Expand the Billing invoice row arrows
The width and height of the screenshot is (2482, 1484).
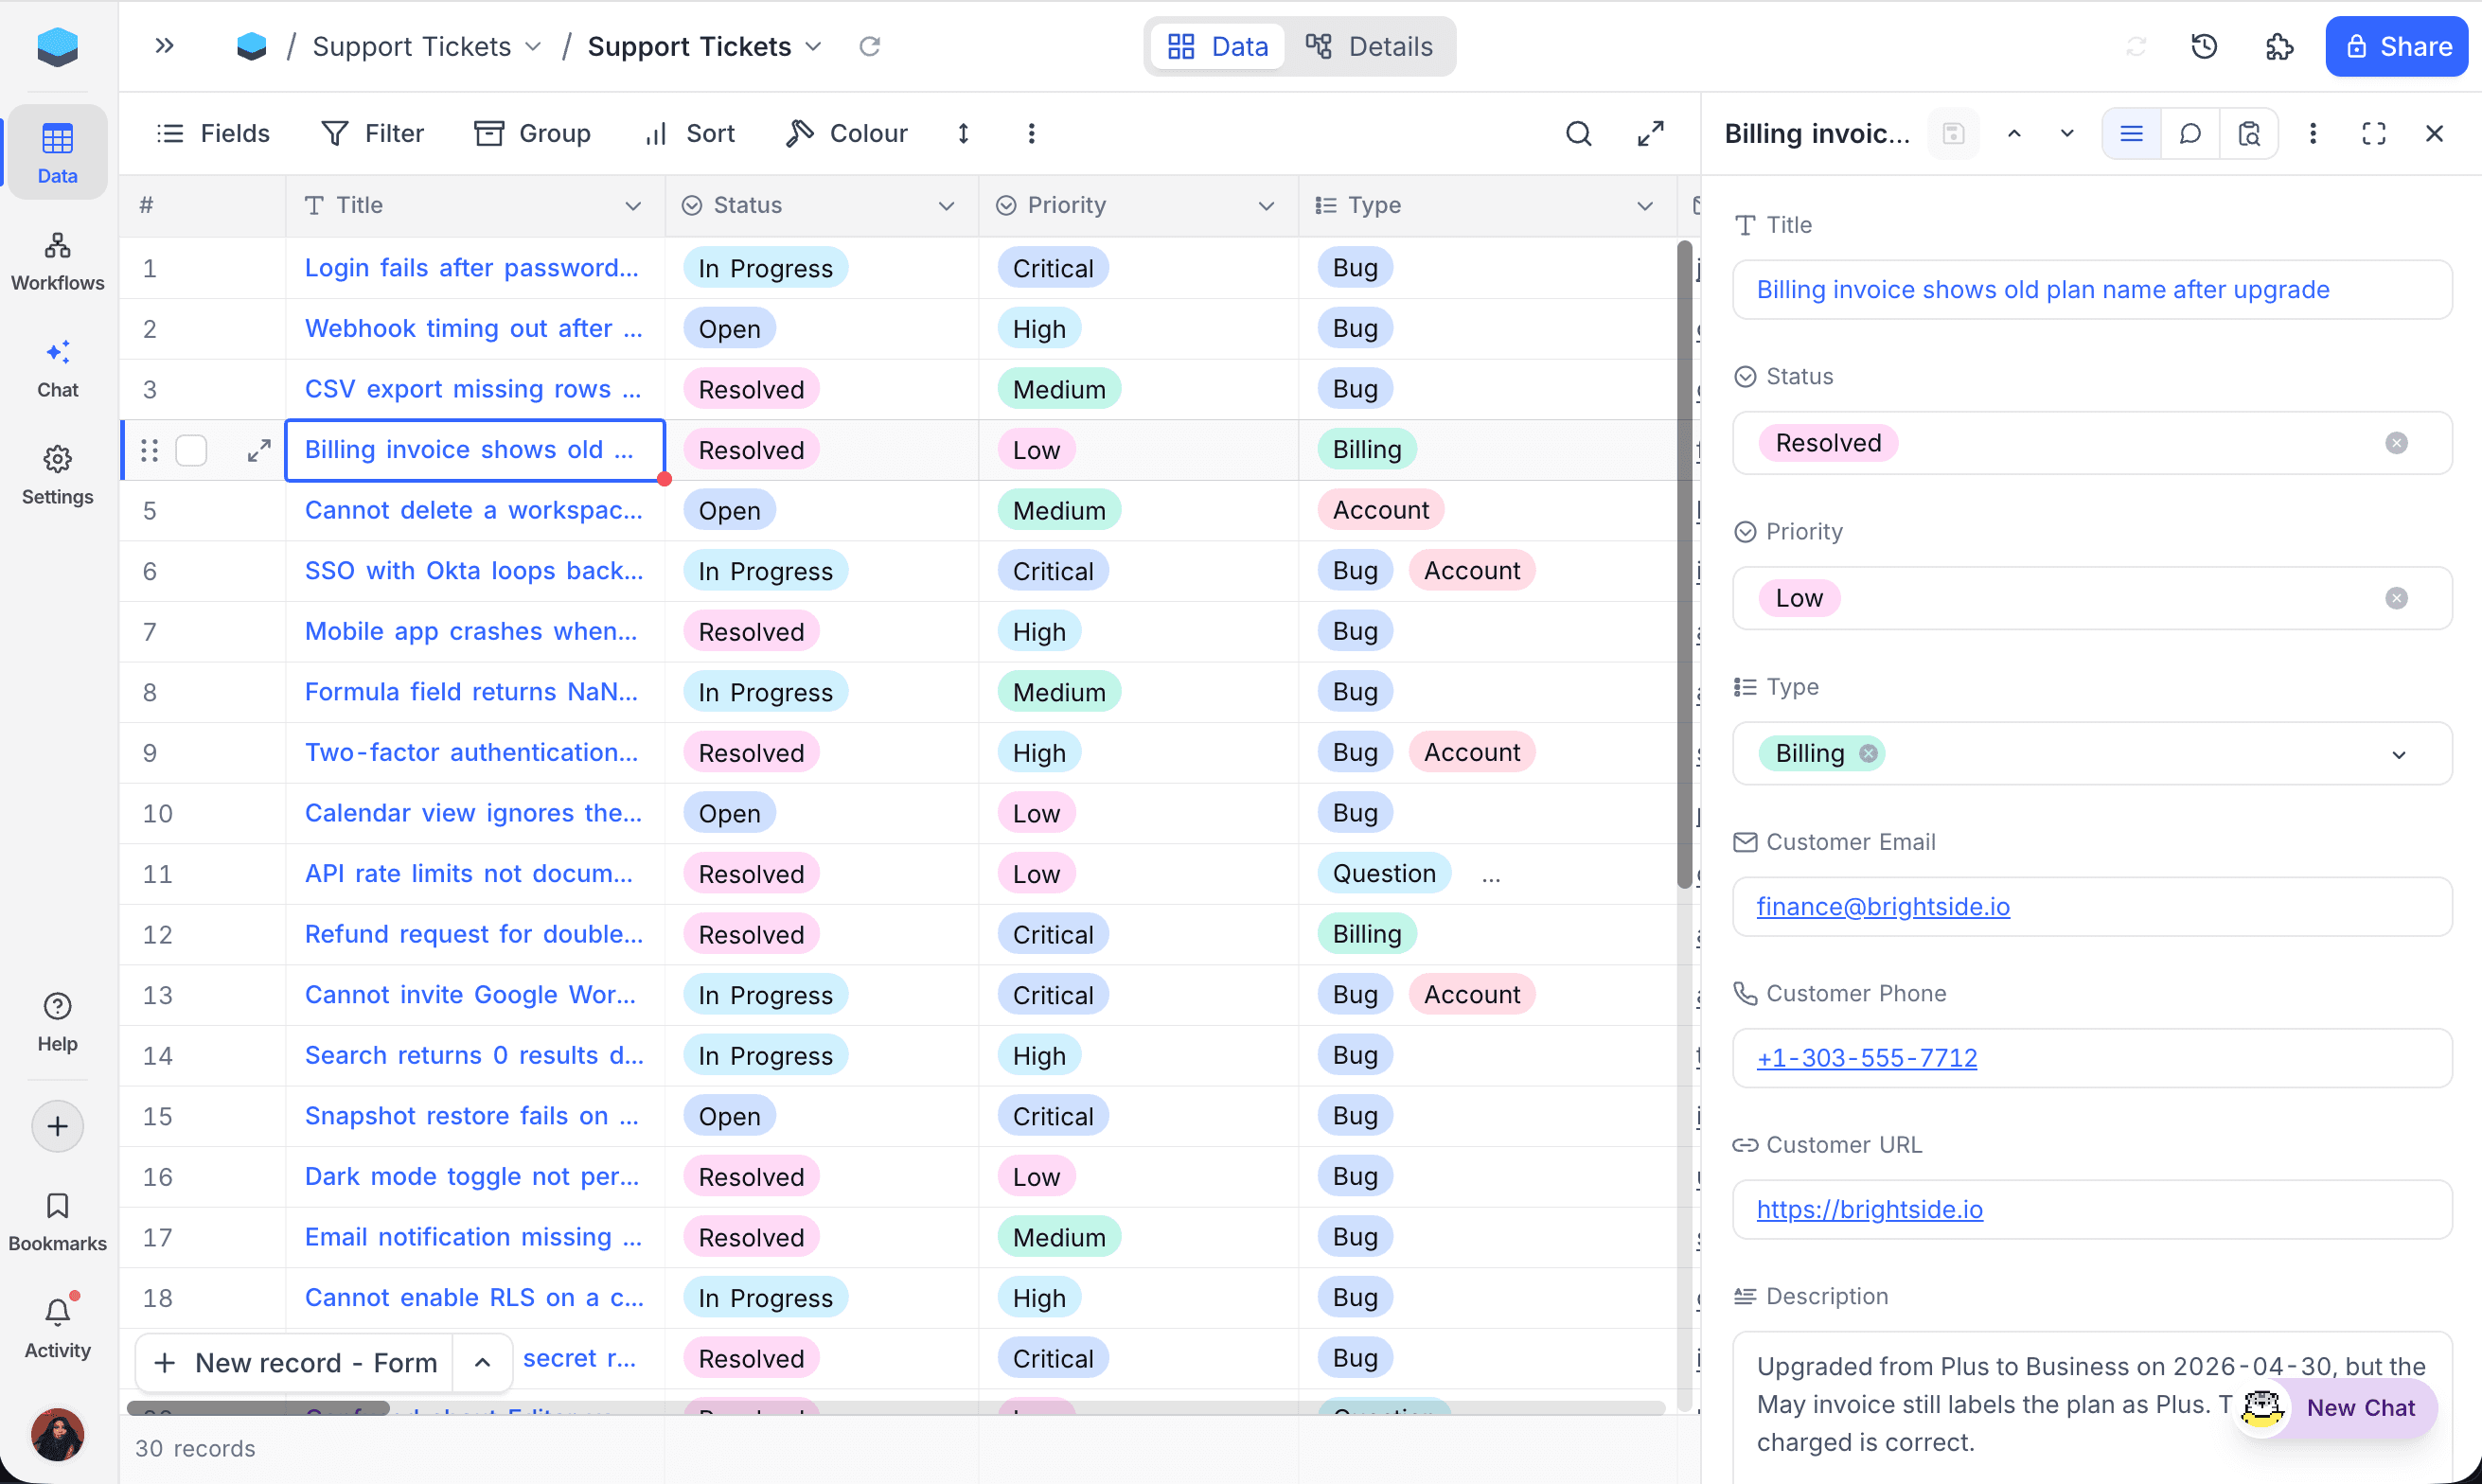(259, 450)
